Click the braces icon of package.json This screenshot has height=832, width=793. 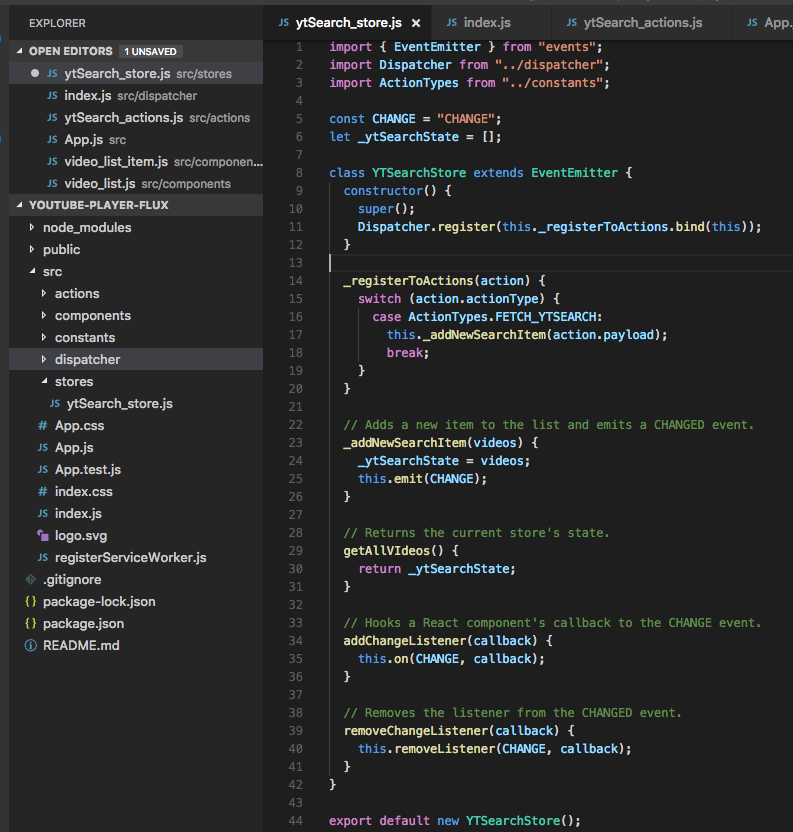(x=31, y=623)
